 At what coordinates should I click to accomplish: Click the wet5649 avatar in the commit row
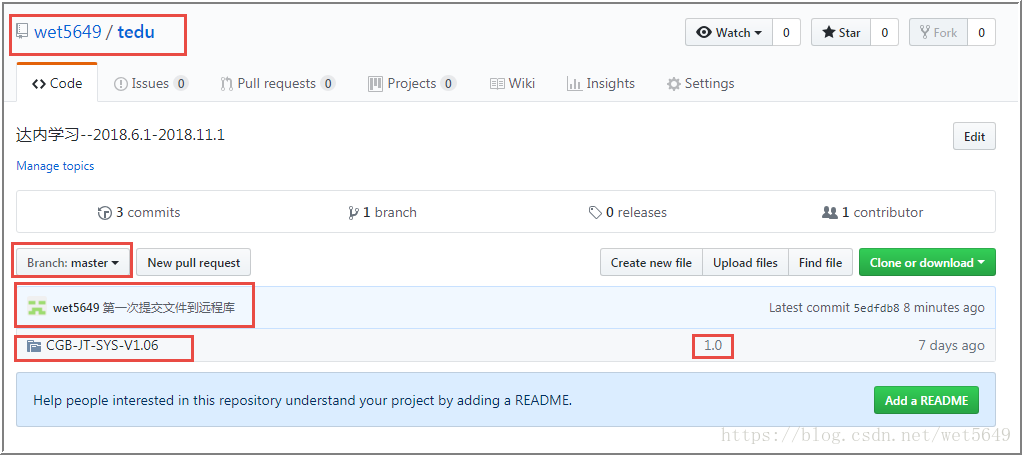coord(36,307)
